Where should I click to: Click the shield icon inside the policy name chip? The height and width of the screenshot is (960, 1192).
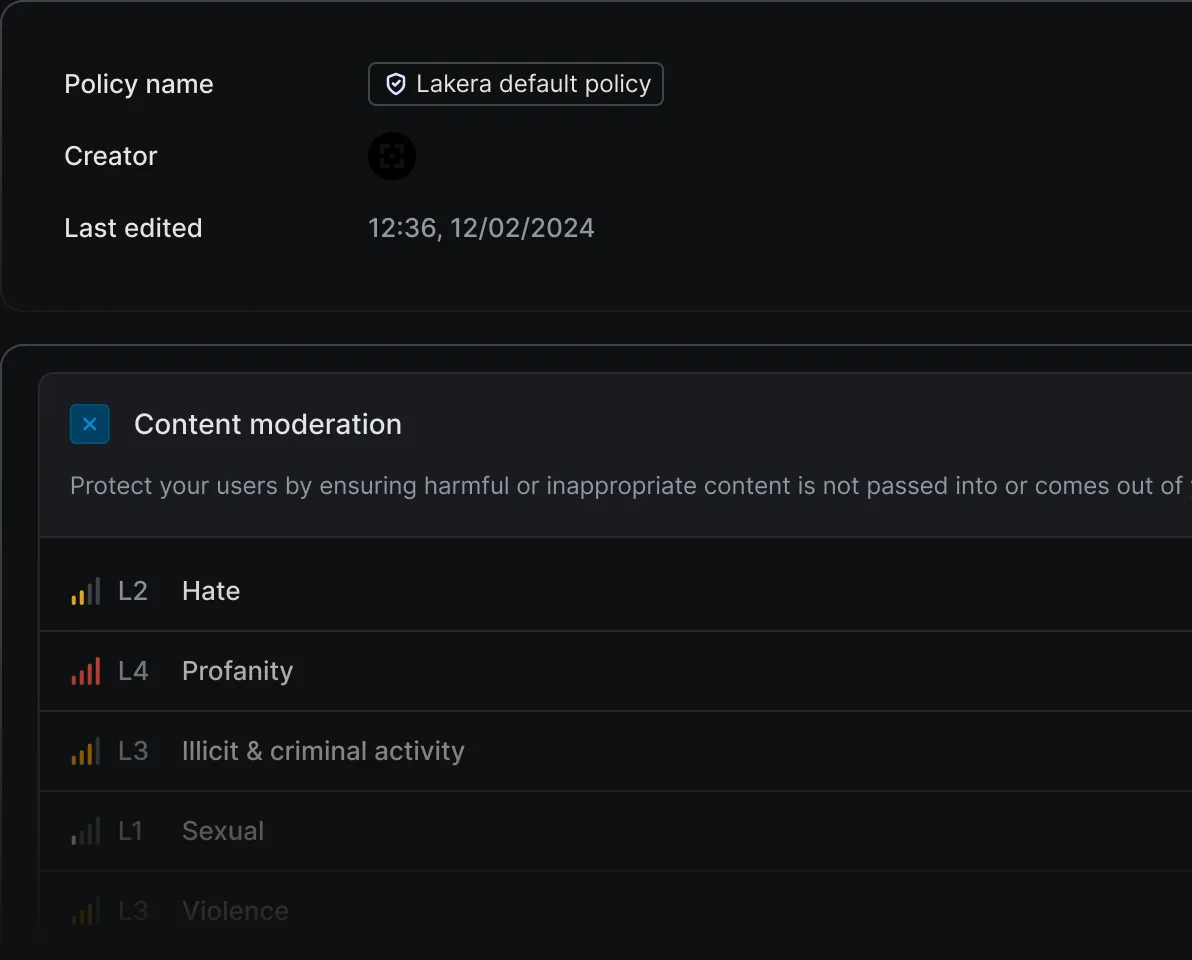(x=396, y=84)
